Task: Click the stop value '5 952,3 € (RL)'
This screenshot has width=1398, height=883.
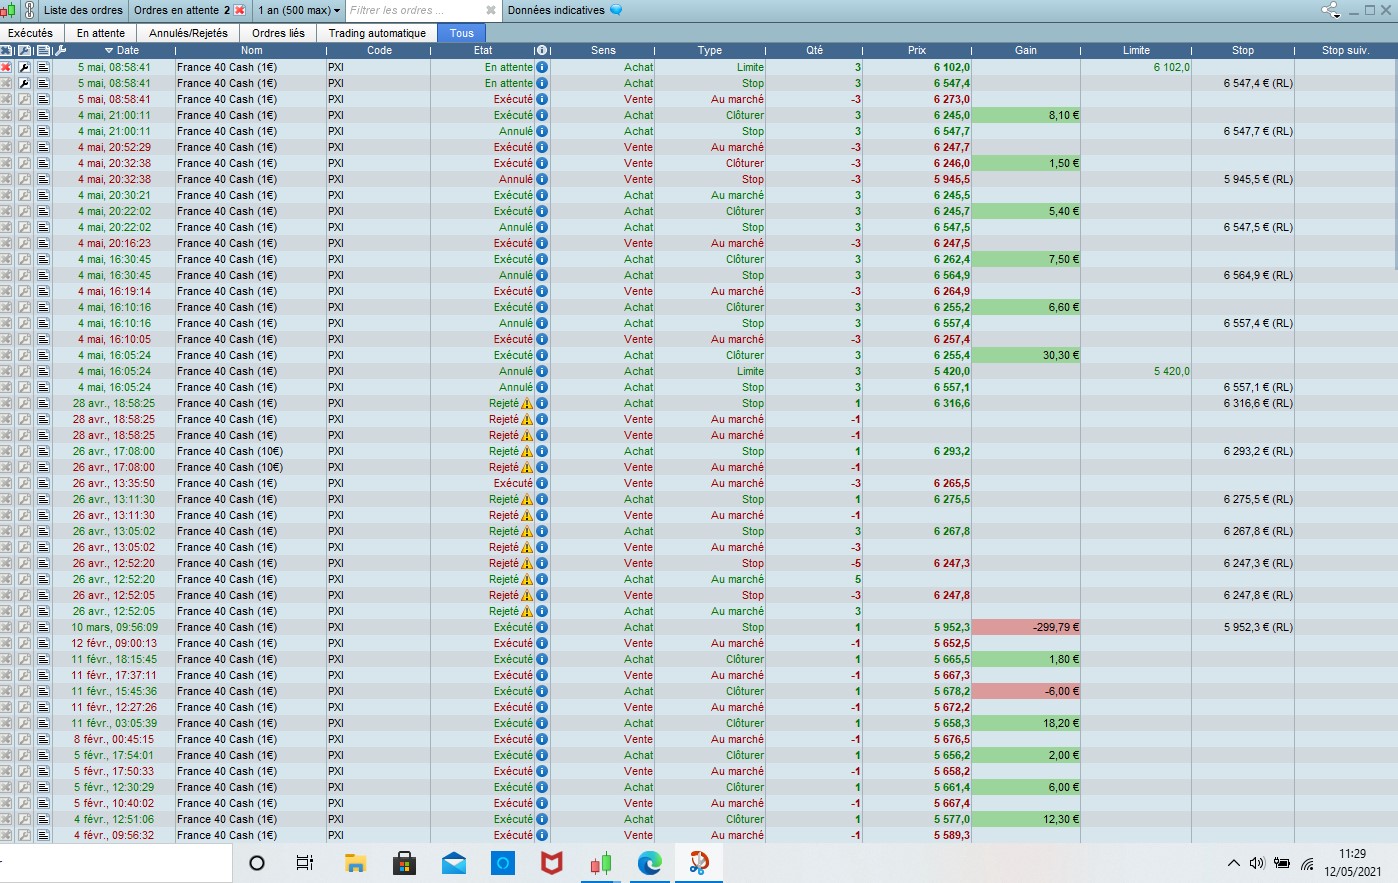Action: point(1258,627)
